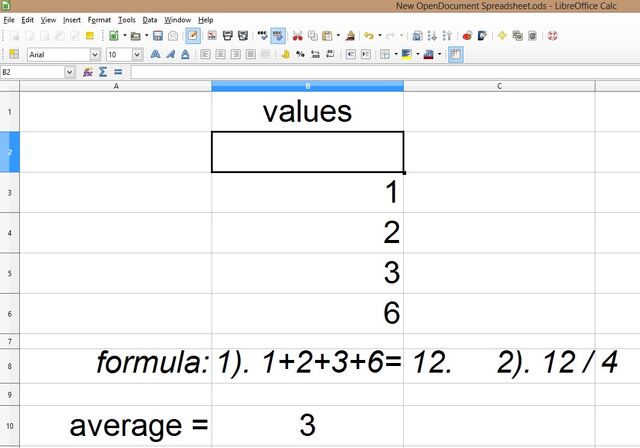Select column B header
The height and width of the screenshot is (448, 640).
coord(308,86)
